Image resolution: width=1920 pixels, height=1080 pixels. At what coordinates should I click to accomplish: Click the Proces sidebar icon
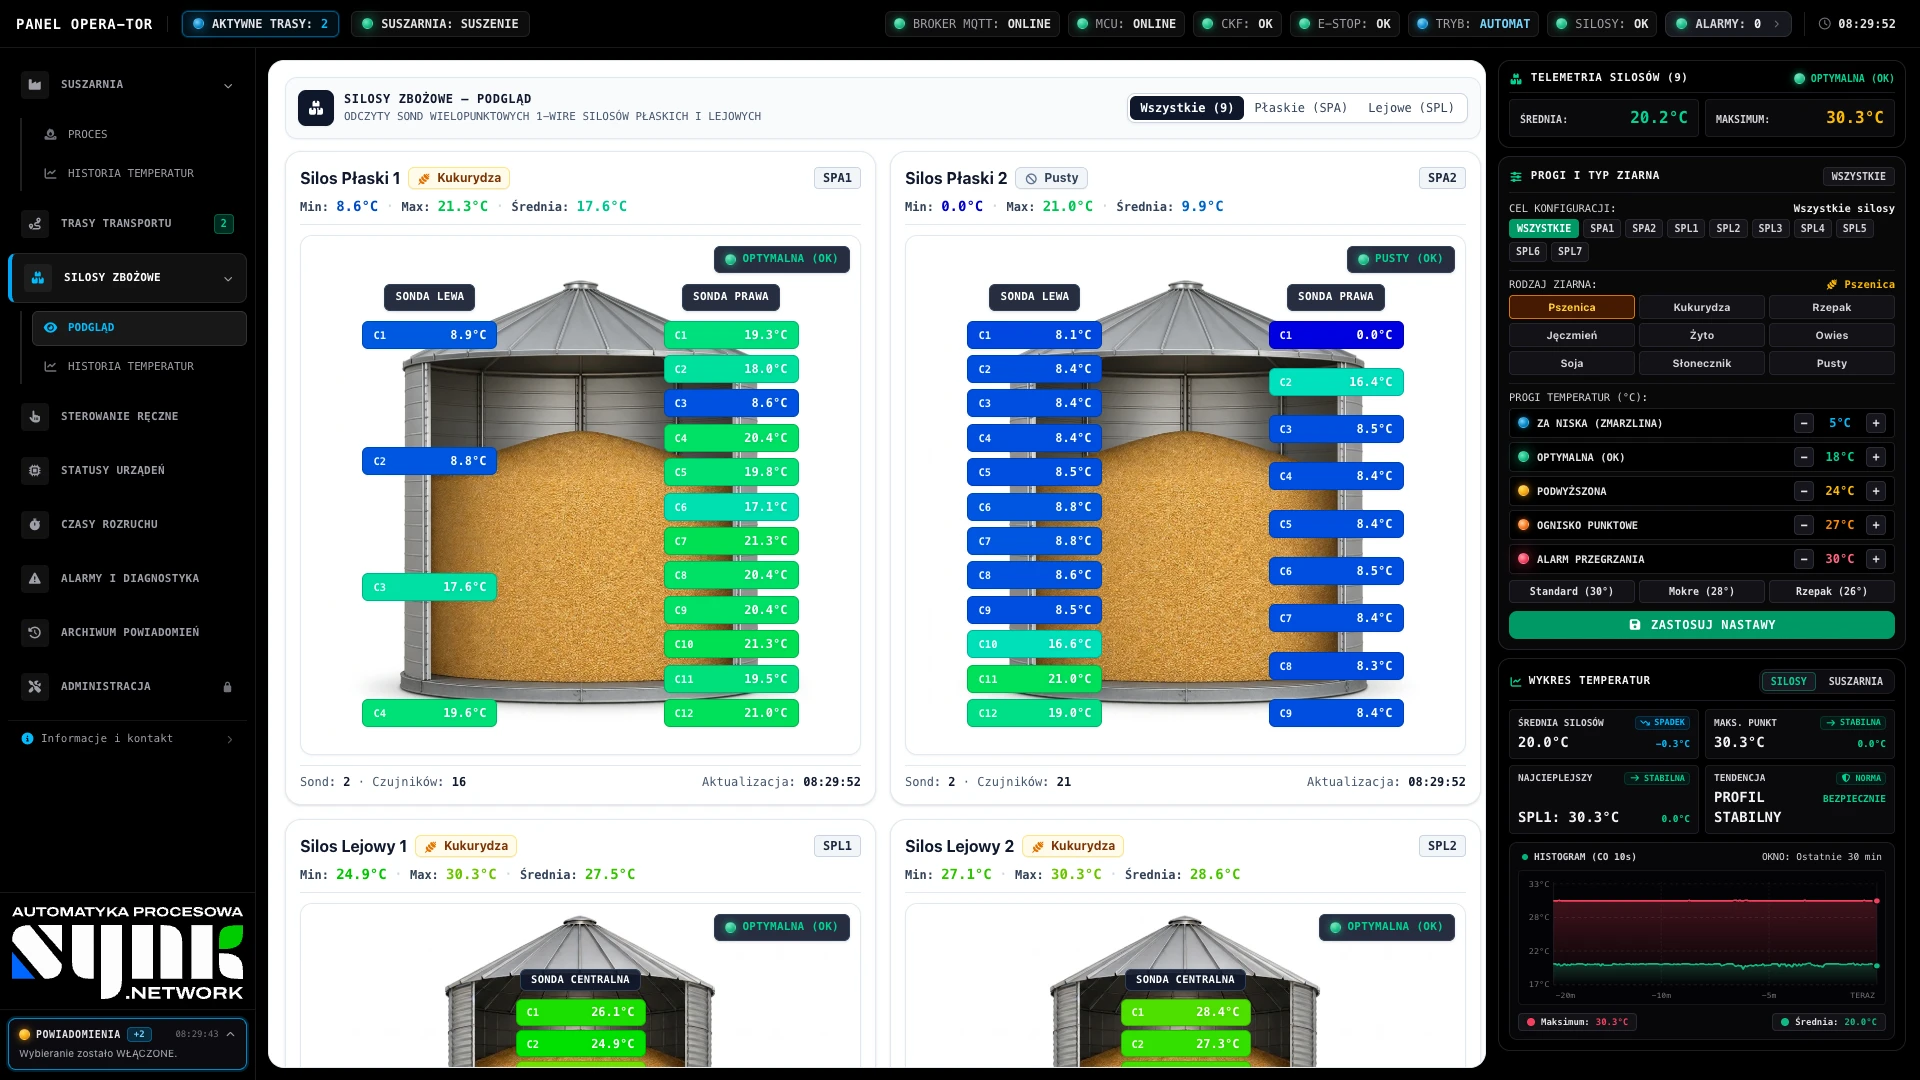pos(50,134)
